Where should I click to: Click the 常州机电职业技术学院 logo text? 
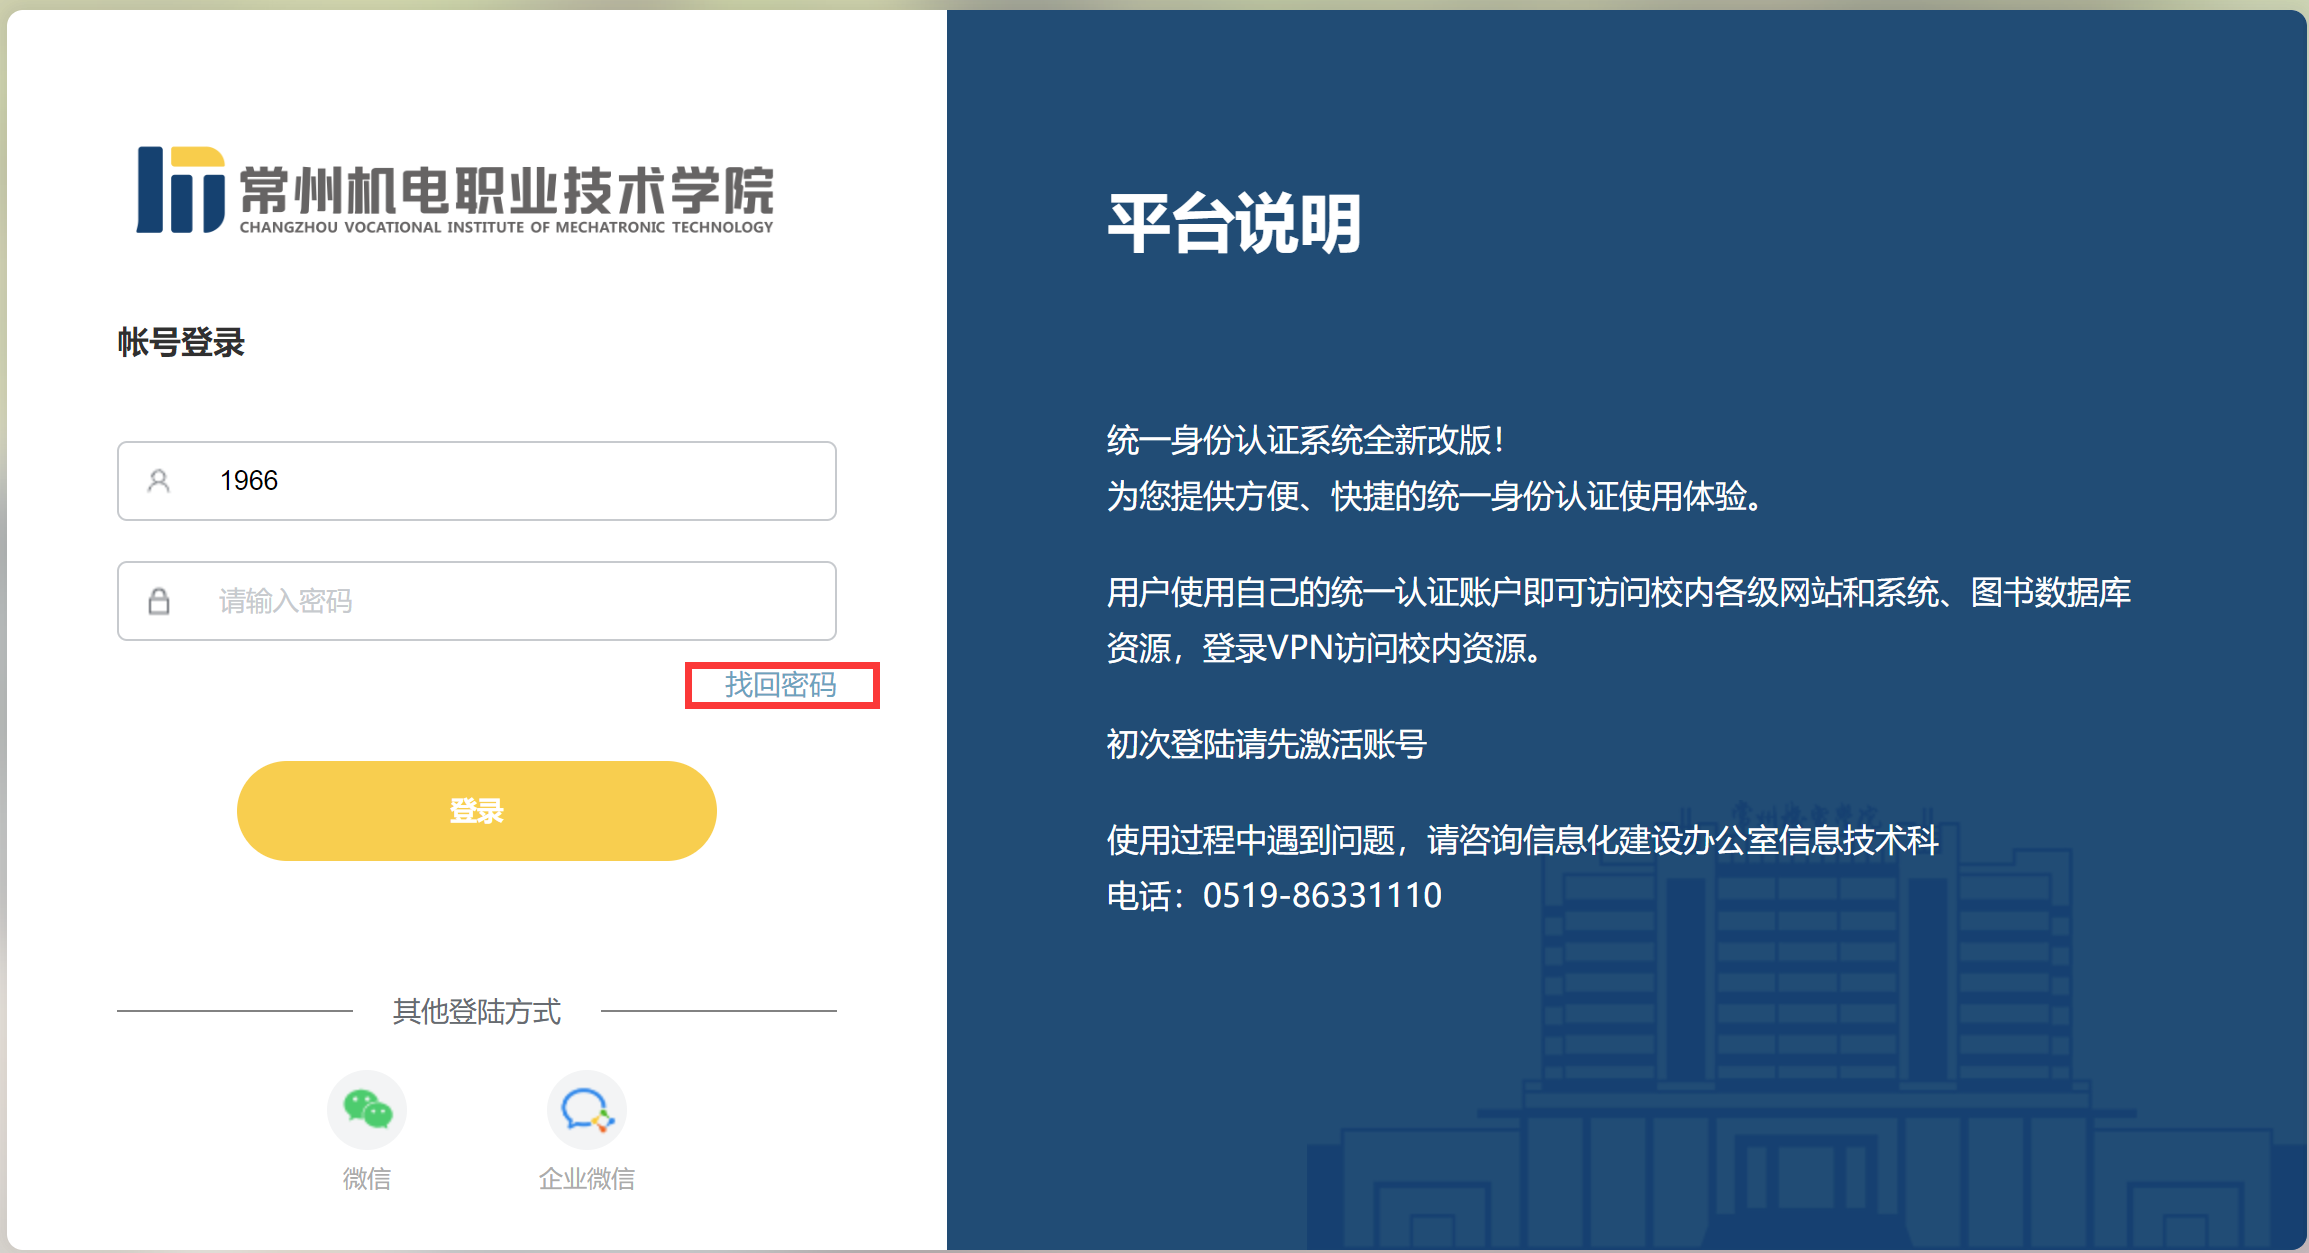coord(506,190)
